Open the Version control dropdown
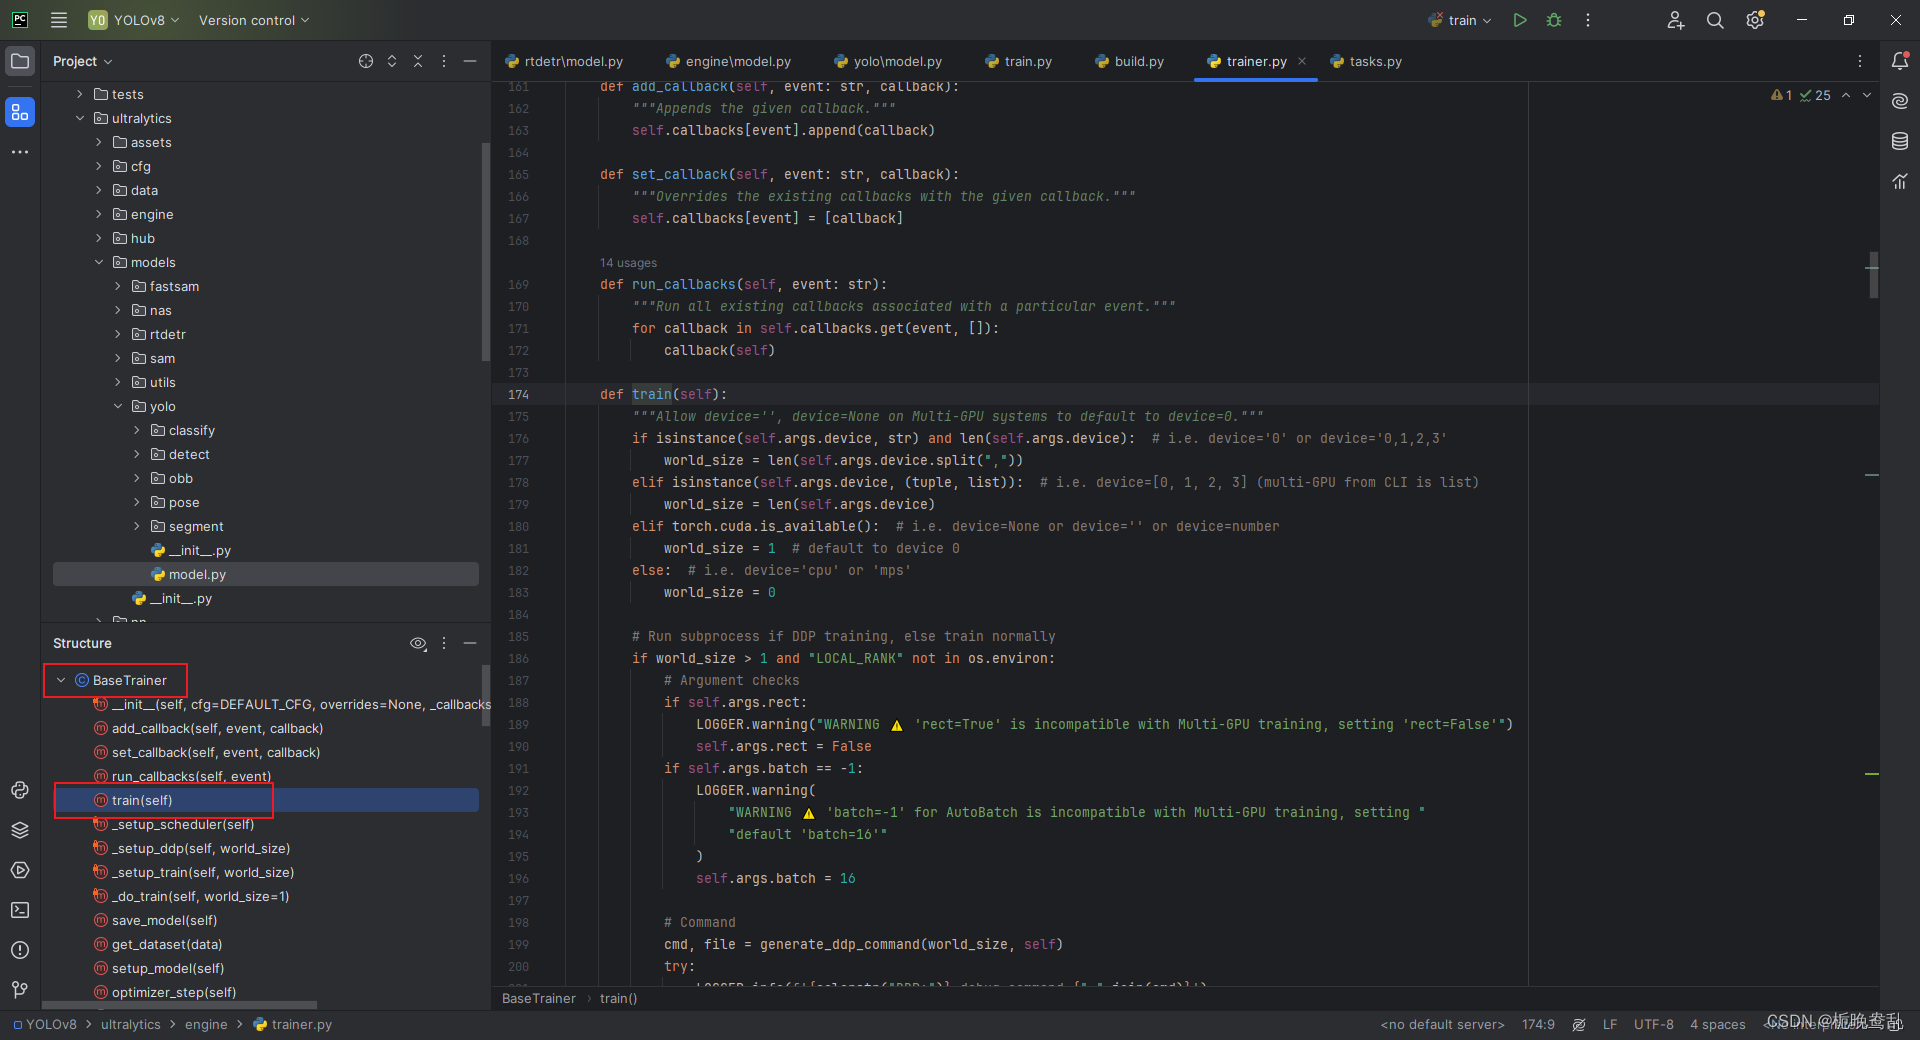 [254, 20]
